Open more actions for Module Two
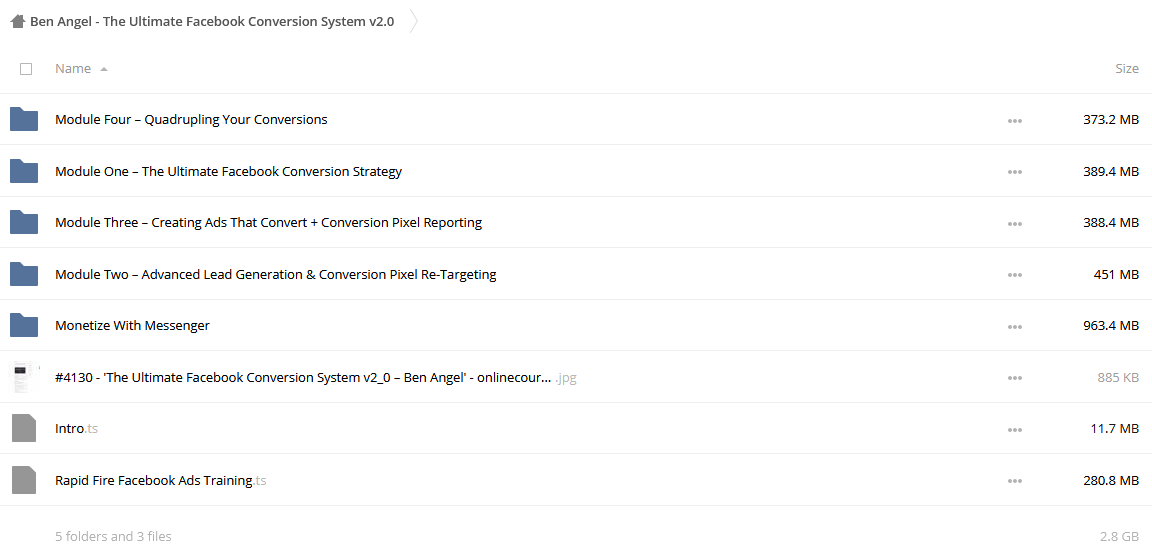 [1015, 275]
